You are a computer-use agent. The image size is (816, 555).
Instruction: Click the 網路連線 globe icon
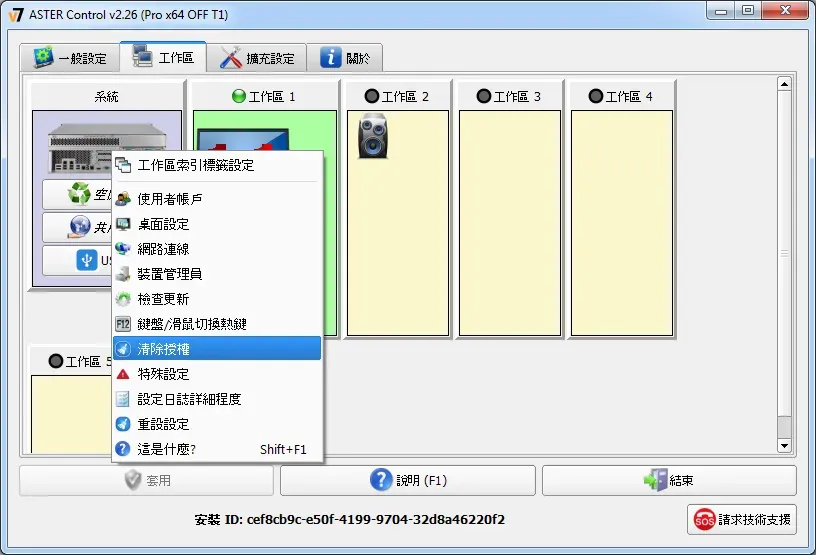pos(123,249)
